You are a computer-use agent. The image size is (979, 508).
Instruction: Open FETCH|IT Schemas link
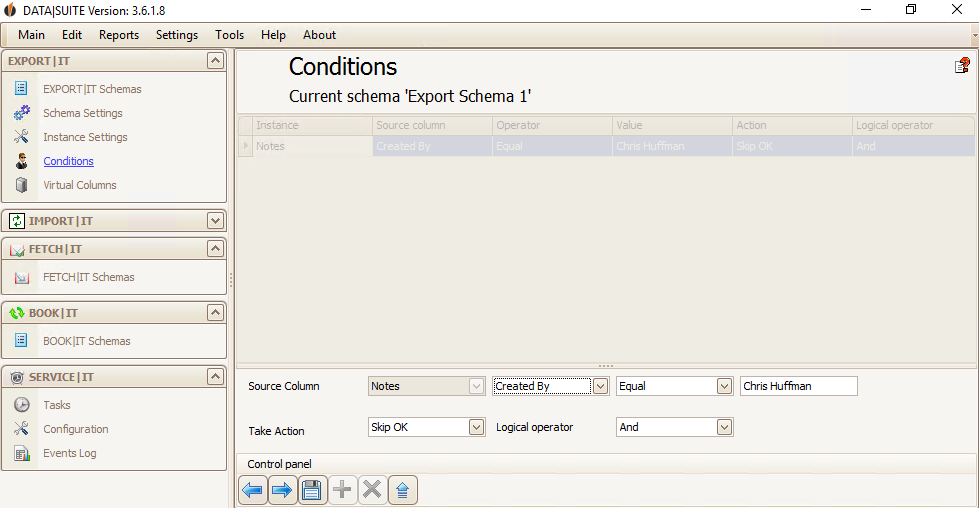tap(89, 277)
